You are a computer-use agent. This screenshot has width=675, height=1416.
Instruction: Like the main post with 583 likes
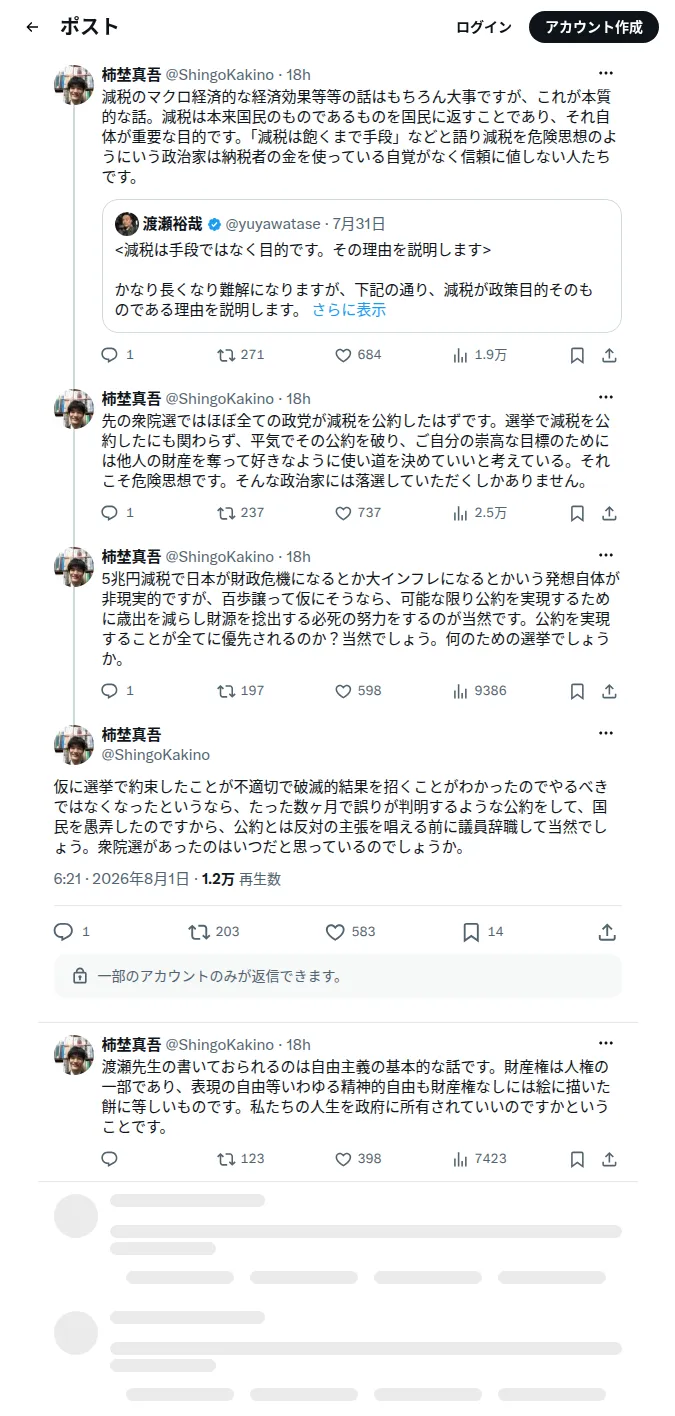pos(335,932)
